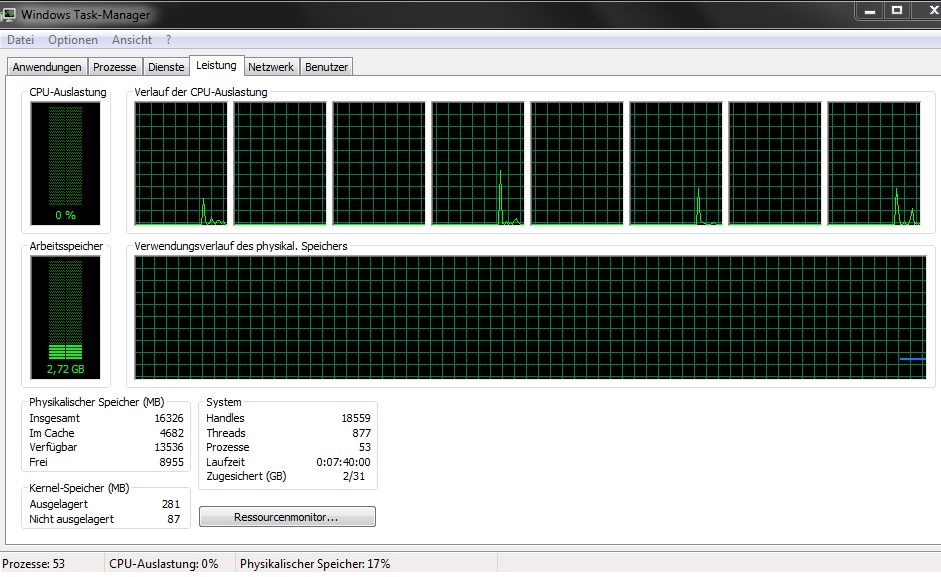Open the Datei menu
Screen dimensions: 941x577
point(20,40)
